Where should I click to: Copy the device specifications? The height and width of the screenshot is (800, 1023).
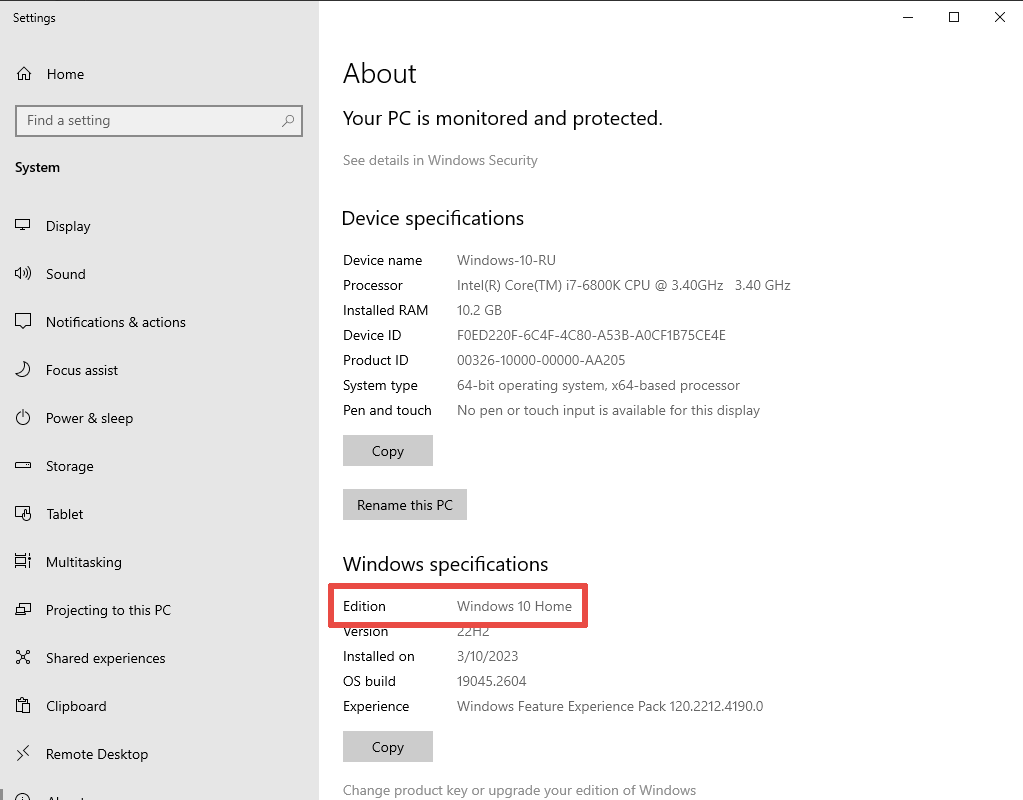[388, 451]
